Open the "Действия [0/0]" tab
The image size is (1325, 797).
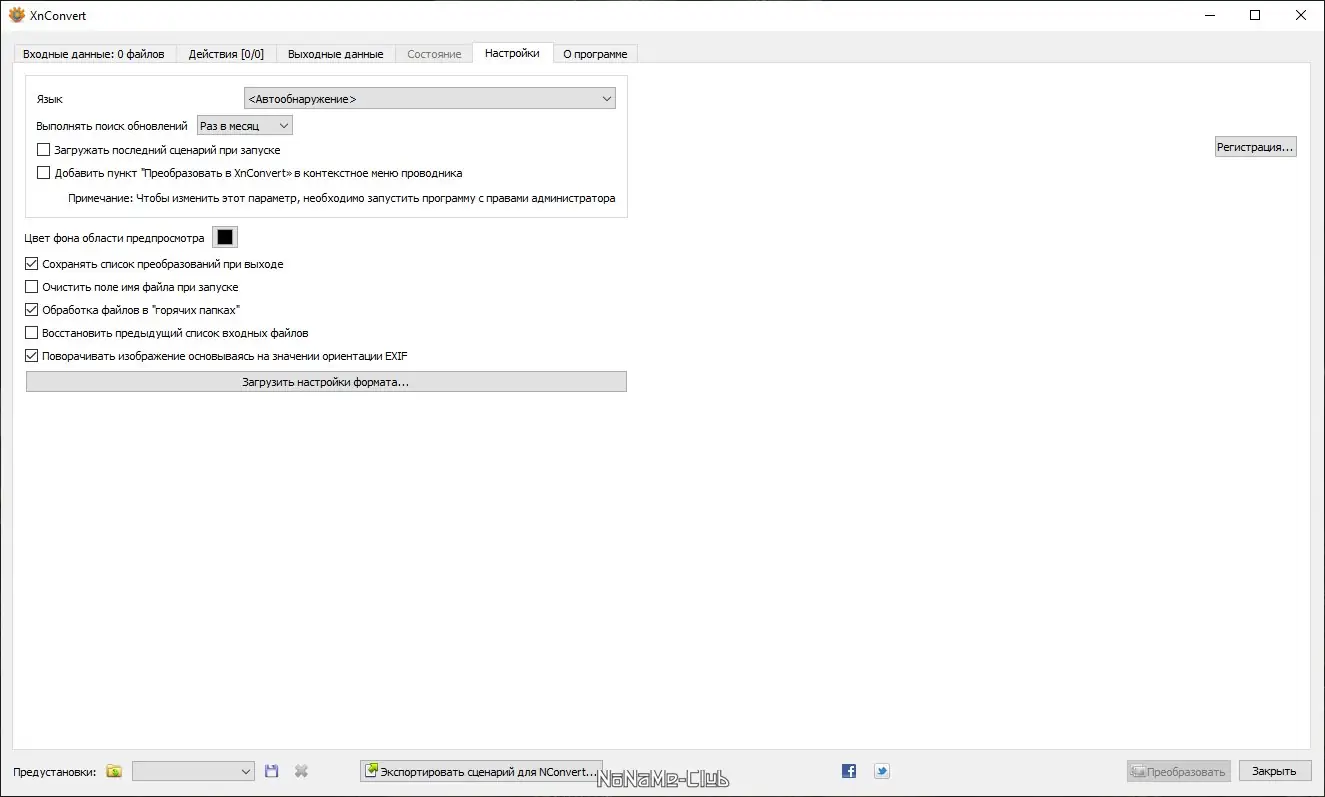pos(226,54)
